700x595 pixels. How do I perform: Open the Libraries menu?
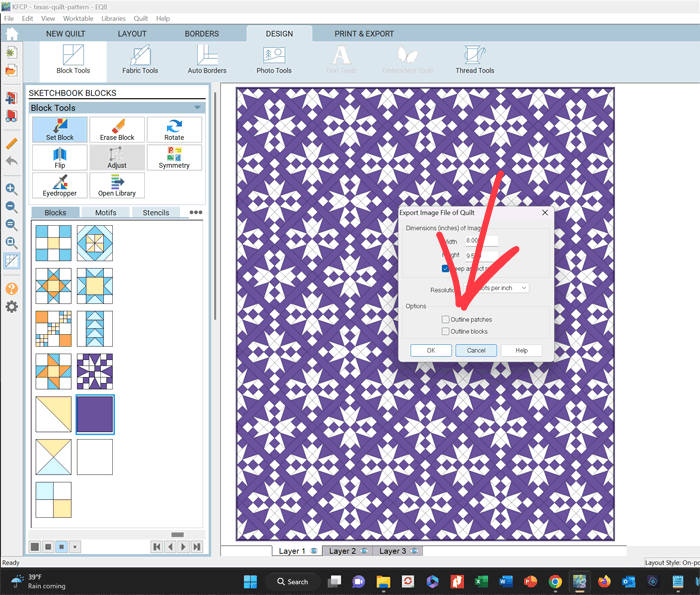click(x=113, y=19)
